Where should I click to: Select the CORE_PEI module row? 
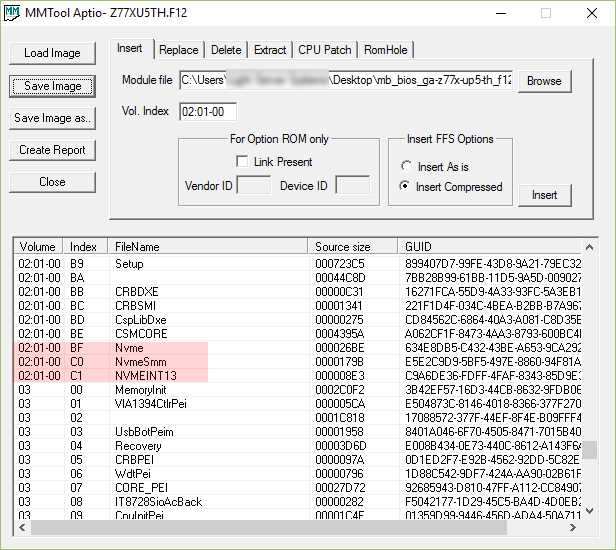pyautogui.click(x=298, y=488)
